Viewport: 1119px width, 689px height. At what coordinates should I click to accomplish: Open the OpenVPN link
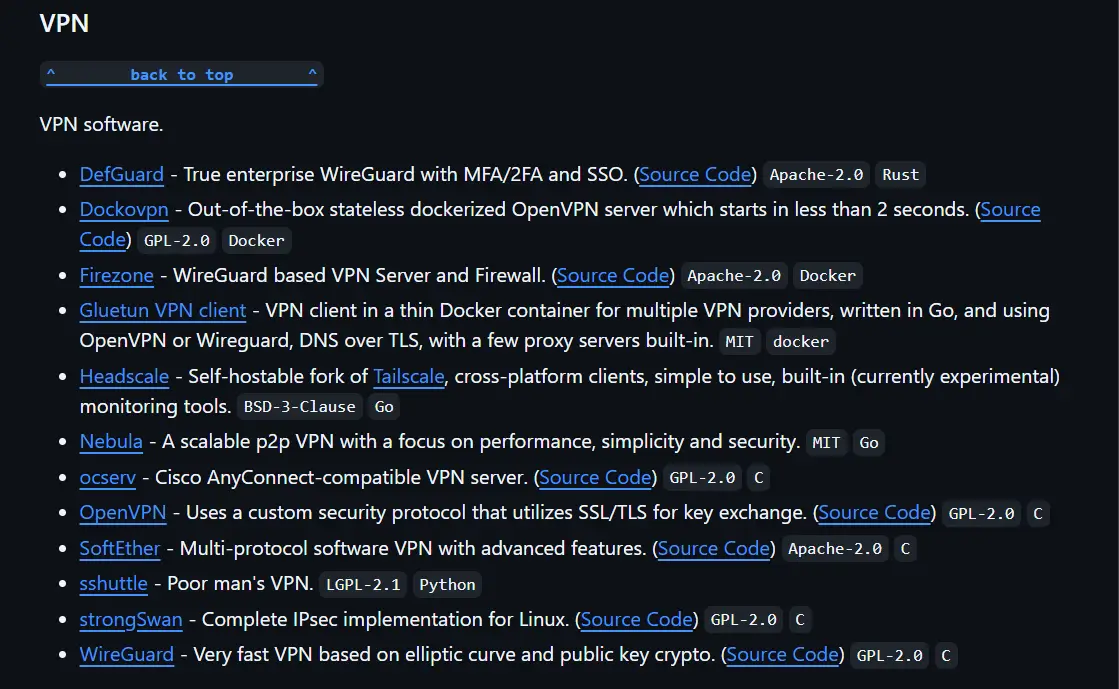click(123, 512)
